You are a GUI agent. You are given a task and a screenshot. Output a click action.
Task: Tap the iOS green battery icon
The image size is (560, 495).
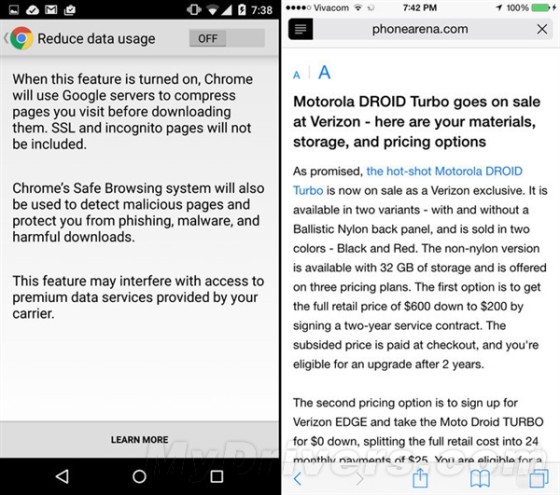pyautogui.click(x=541, y=8)
